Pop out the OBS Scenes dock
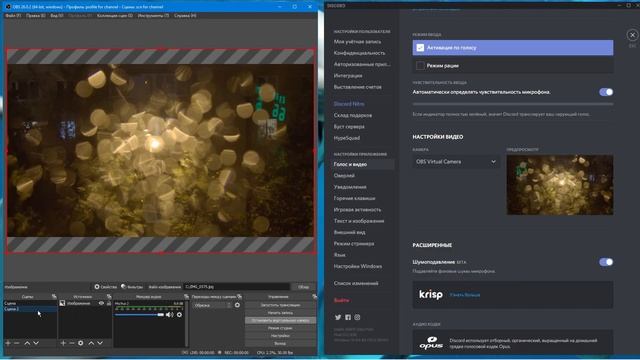 (x=54, y=296)
